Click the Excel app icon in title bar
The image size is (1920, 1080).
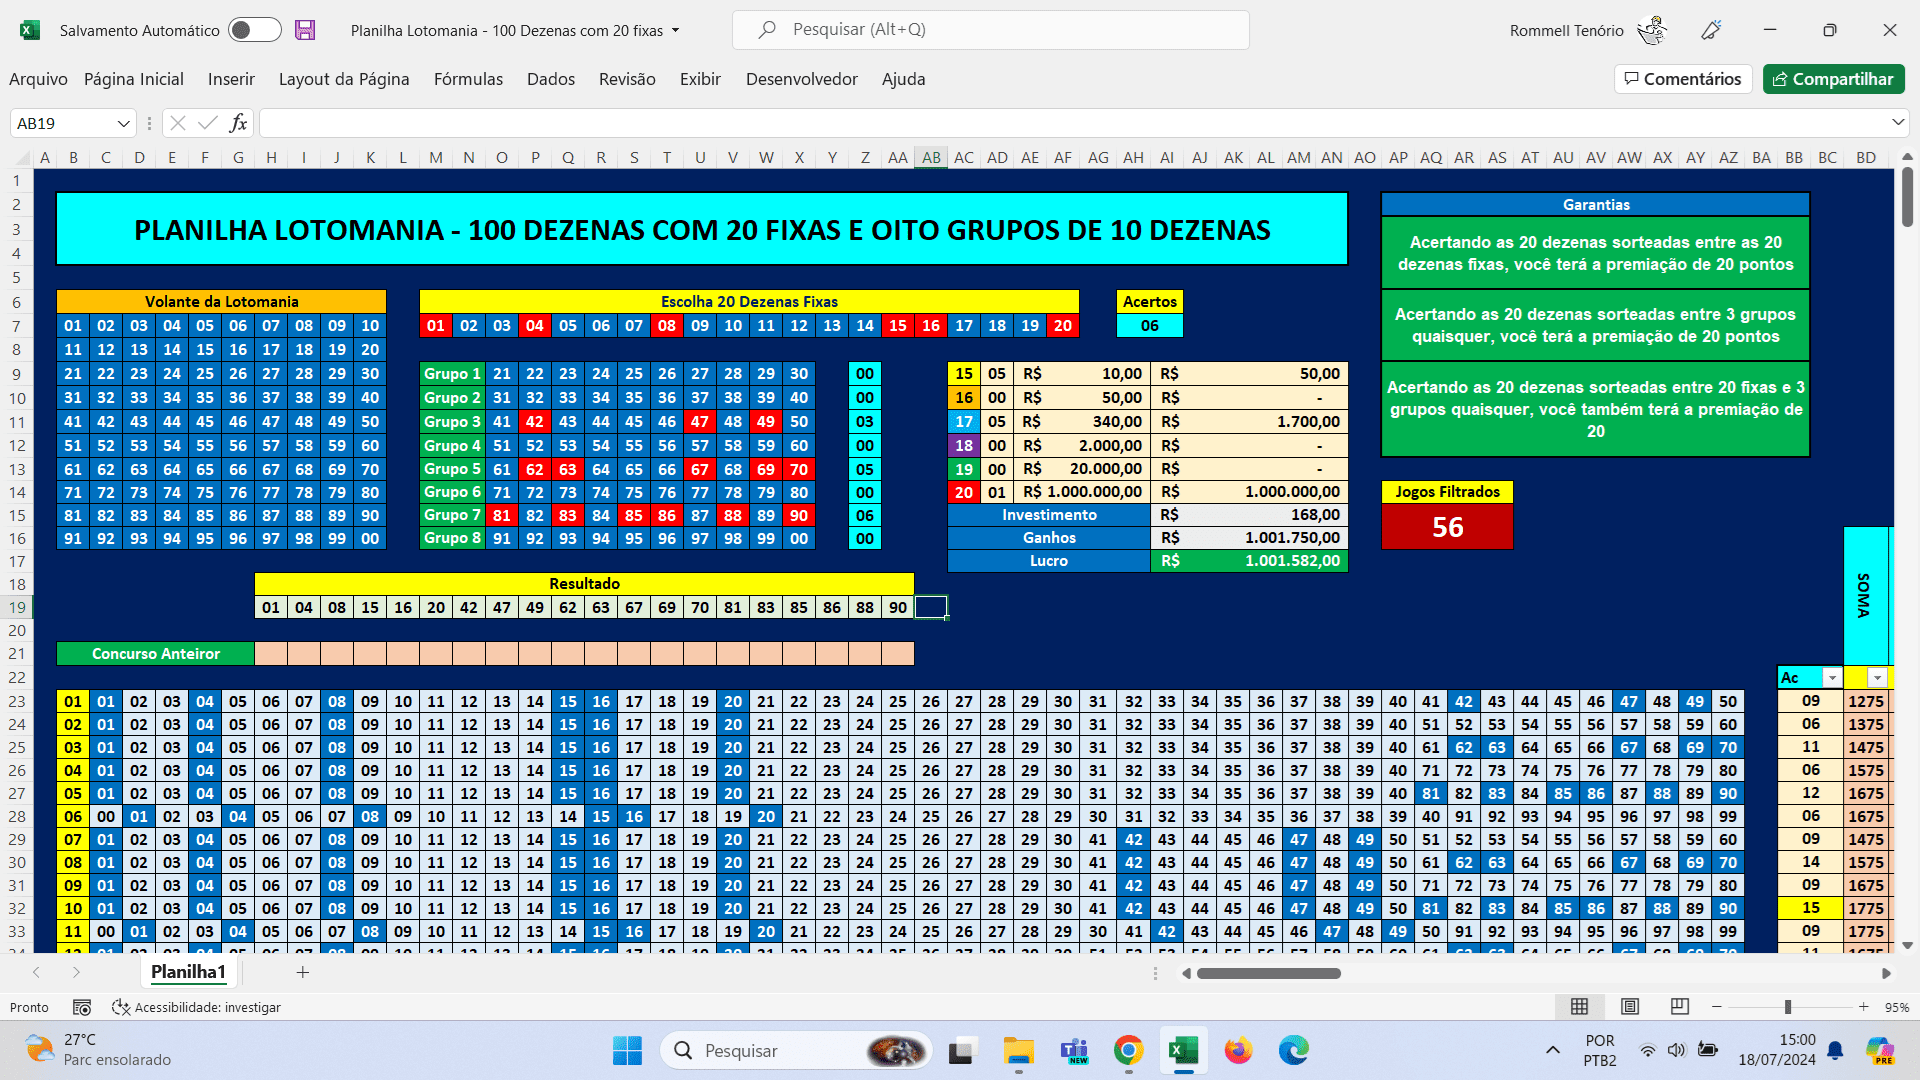click(30, 30)
